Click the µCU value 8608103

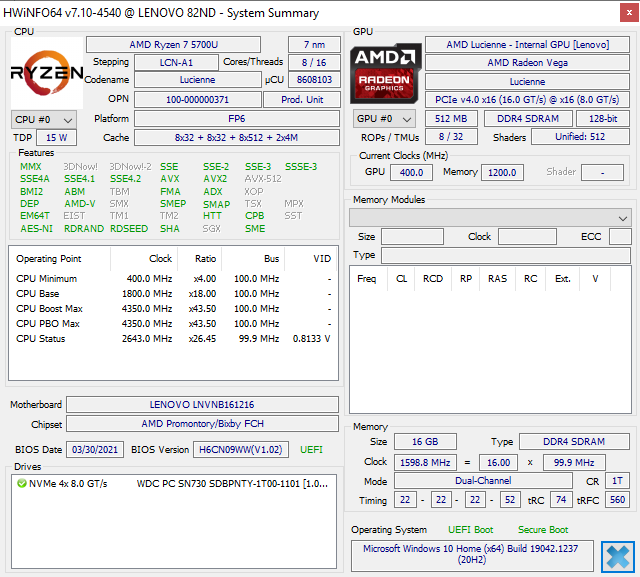[314, 80]
